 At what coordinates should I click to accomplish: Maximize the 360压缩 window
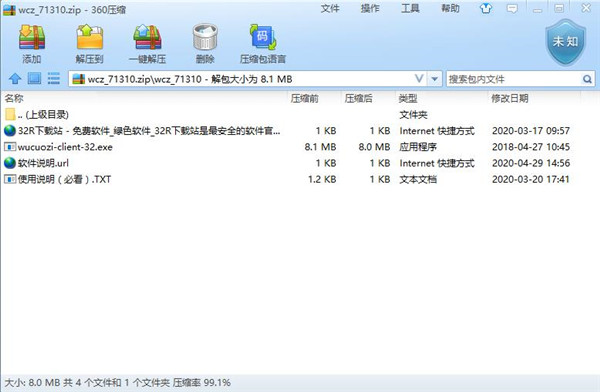pyautogui.click(x=559, y=8)
